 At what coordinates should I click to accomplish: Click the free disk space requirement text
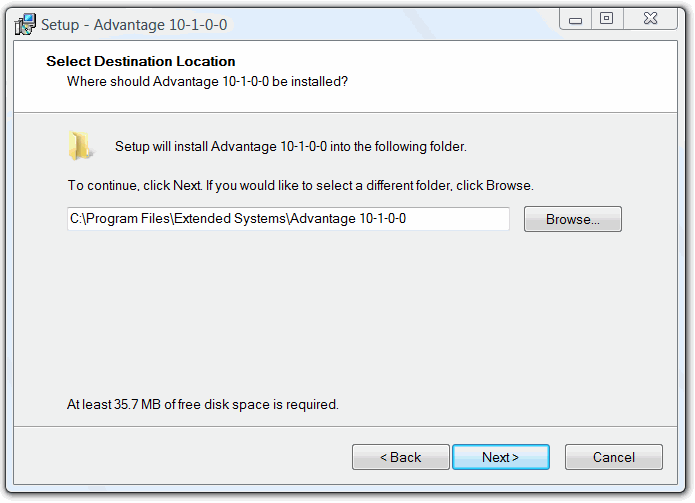coord(203,405)
